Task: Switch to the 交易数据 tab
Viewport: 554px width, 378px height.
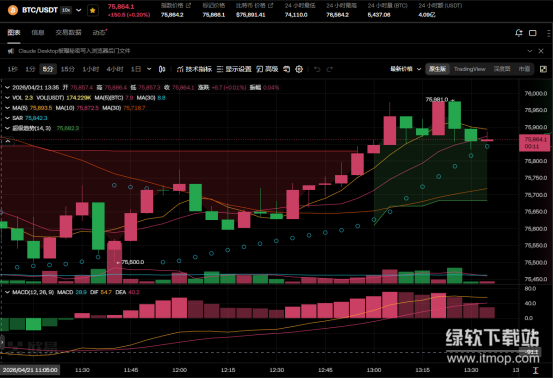Action: point(68,33)
